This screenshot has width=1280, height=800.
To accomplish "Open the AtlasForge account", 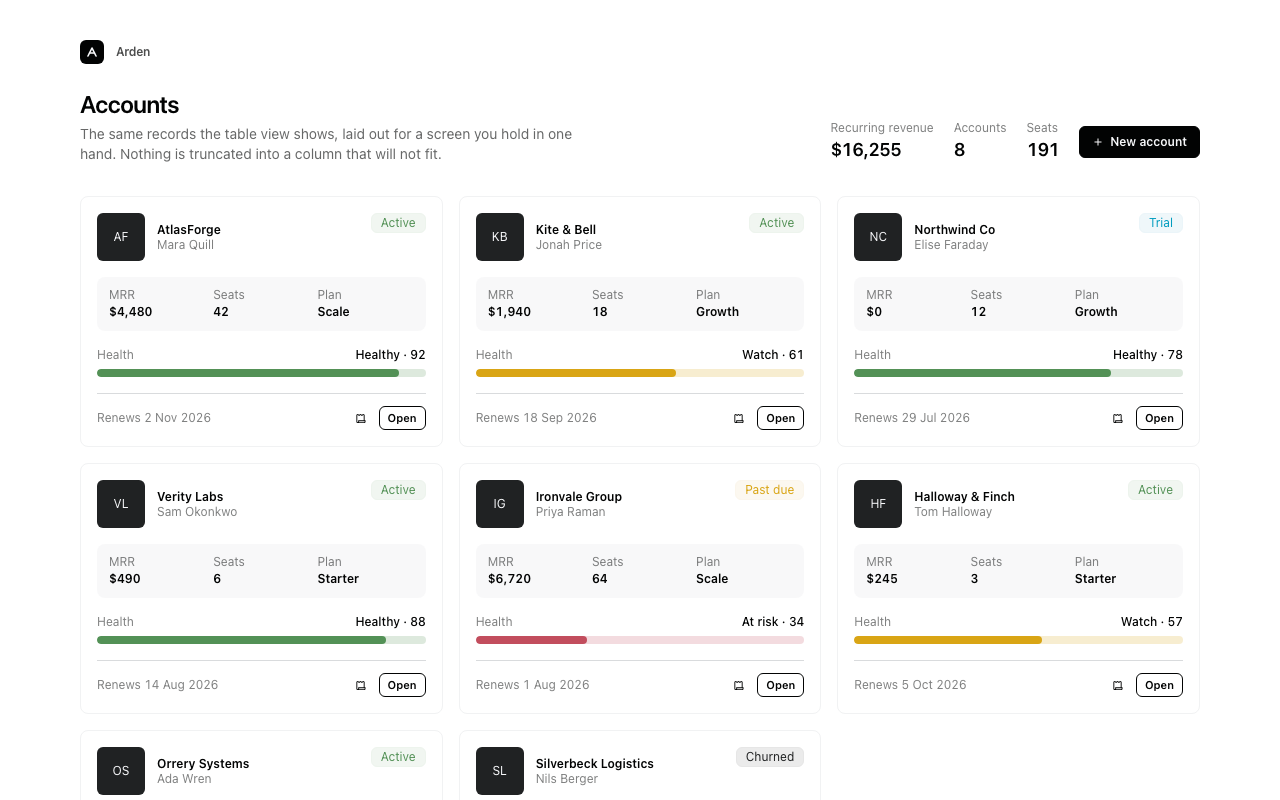I will [402, 418].
